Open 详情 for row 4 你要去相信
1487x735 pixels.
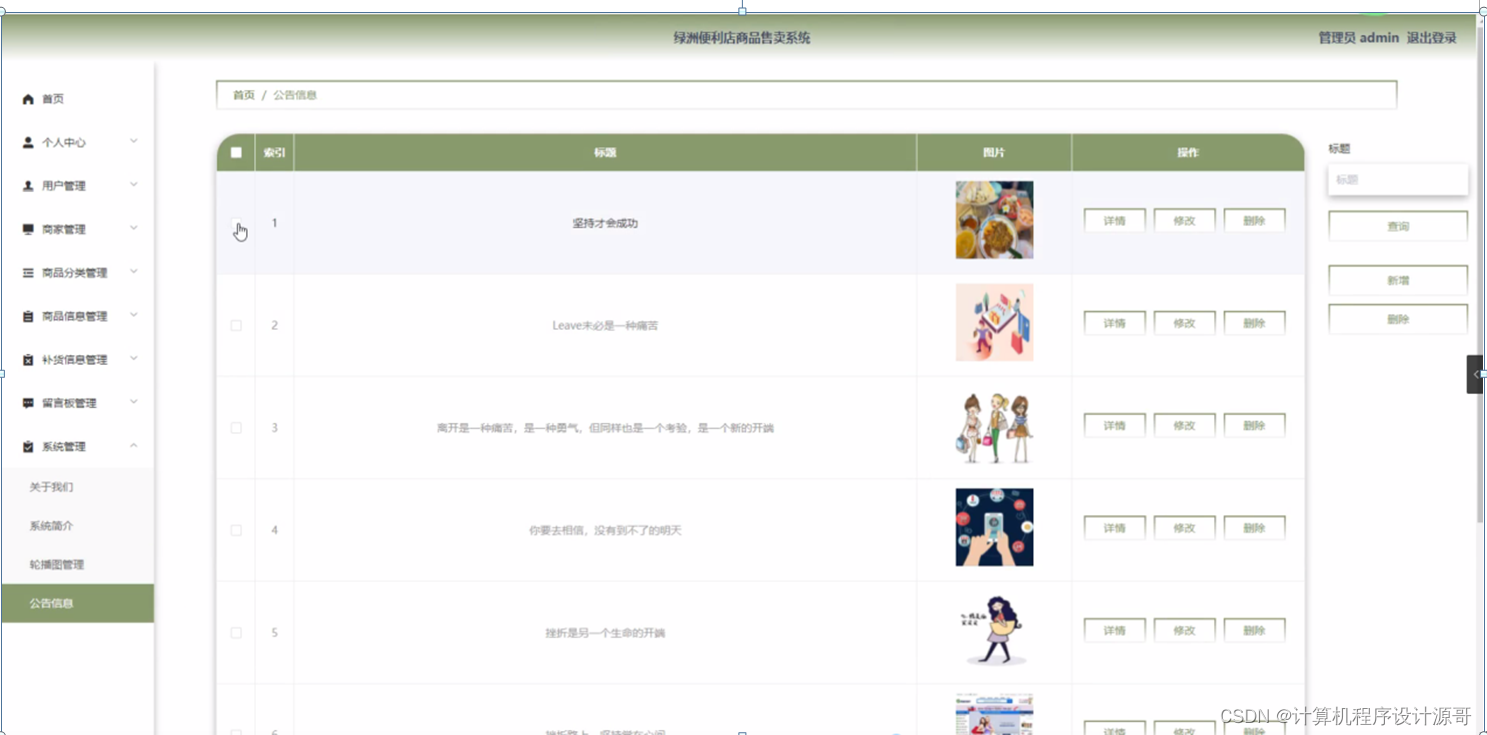click(1115, 528)
